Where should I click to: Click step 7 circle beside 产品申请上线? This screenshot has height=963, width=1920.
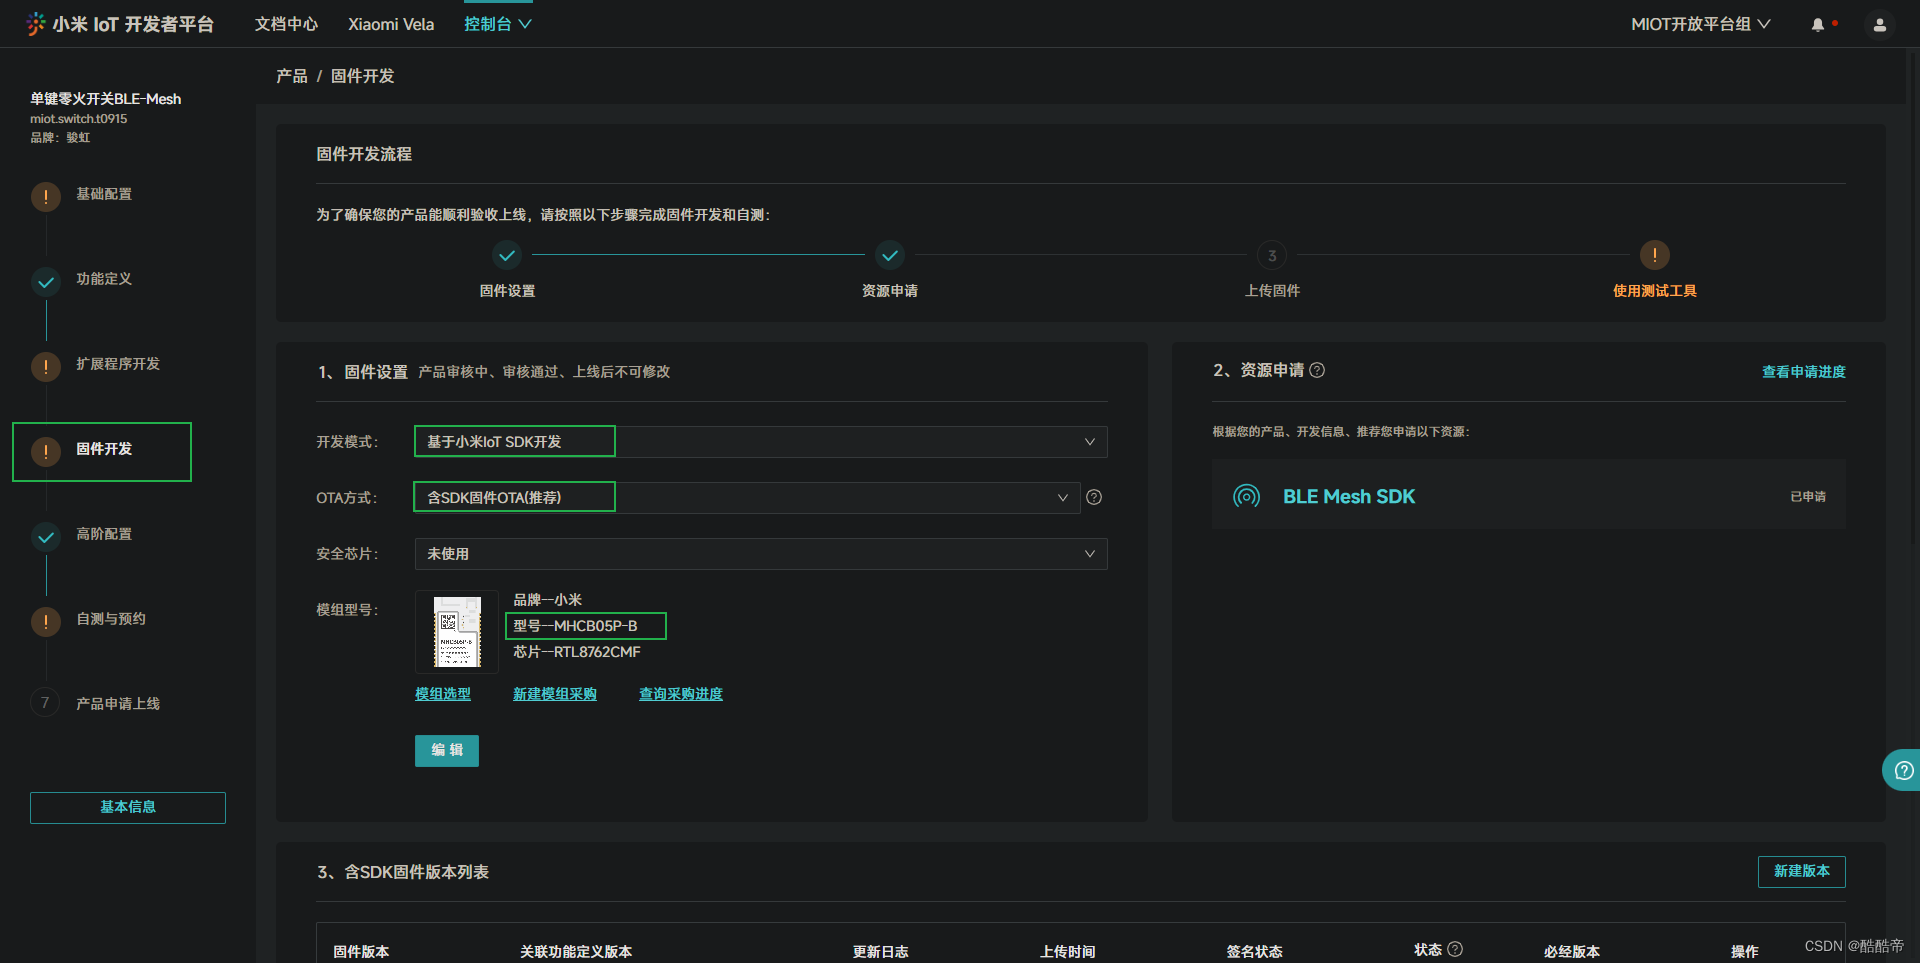pyautogui.click(x=45, y=703)
